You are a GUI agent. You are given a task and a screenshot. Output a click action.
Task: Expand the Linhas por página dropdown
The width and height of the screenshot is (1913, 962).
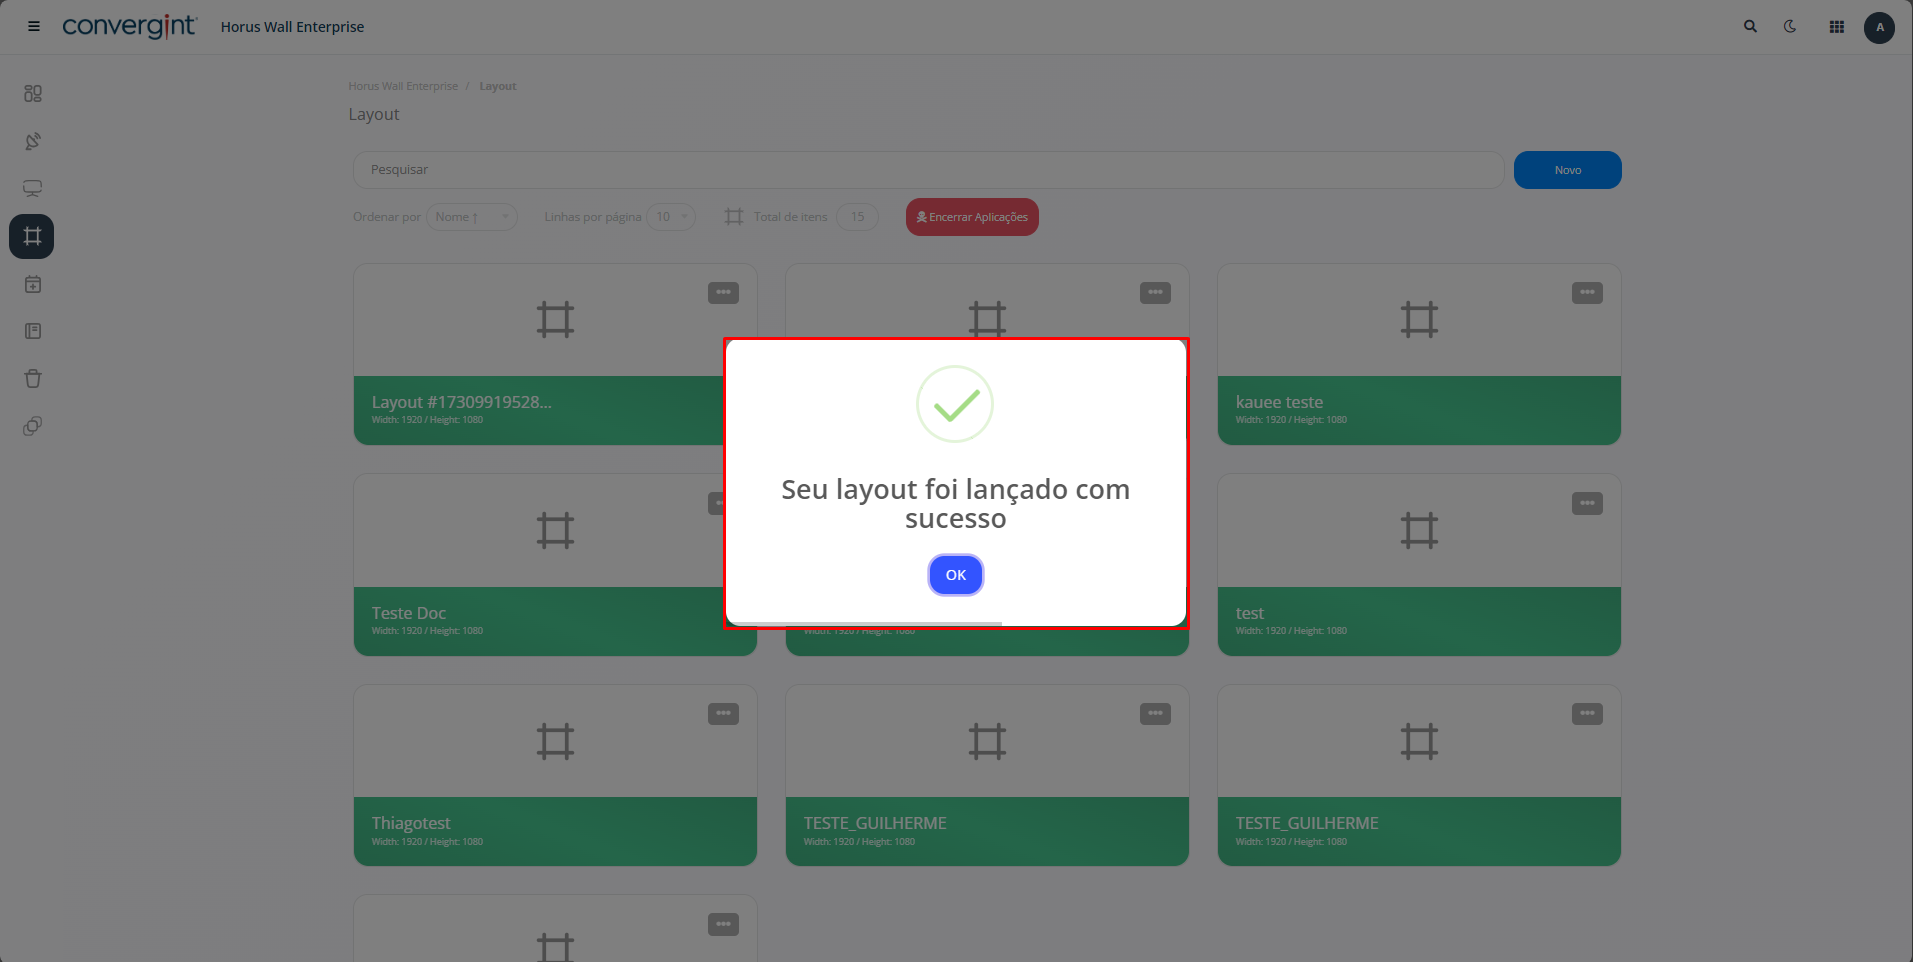tap(671, 217)
